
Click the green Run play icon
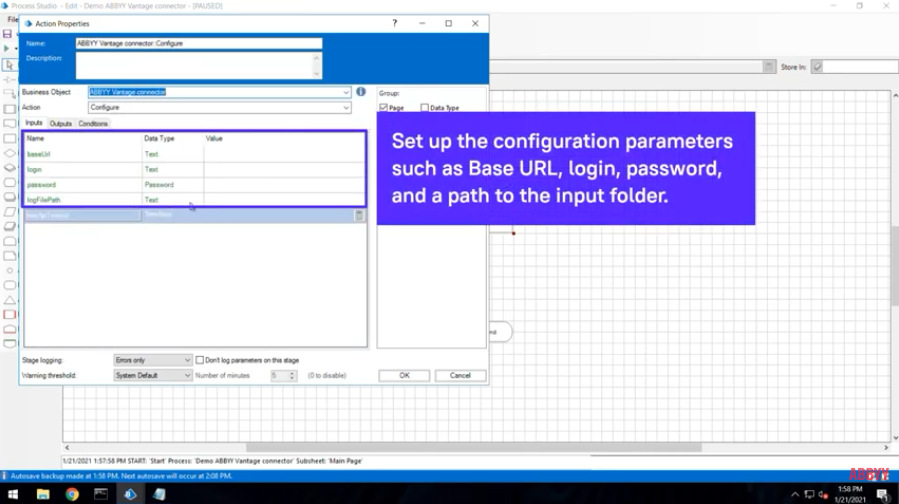[x=6, y=49]
